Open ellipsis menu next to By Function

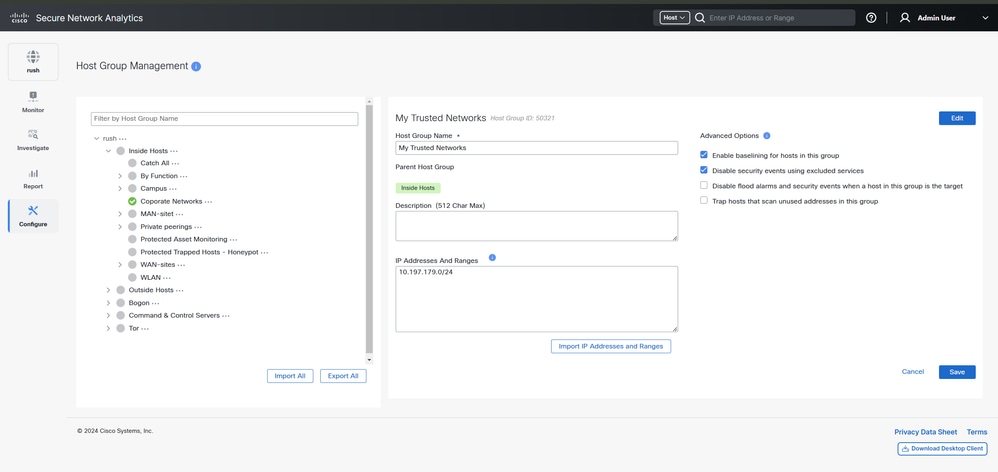point(183,176)
